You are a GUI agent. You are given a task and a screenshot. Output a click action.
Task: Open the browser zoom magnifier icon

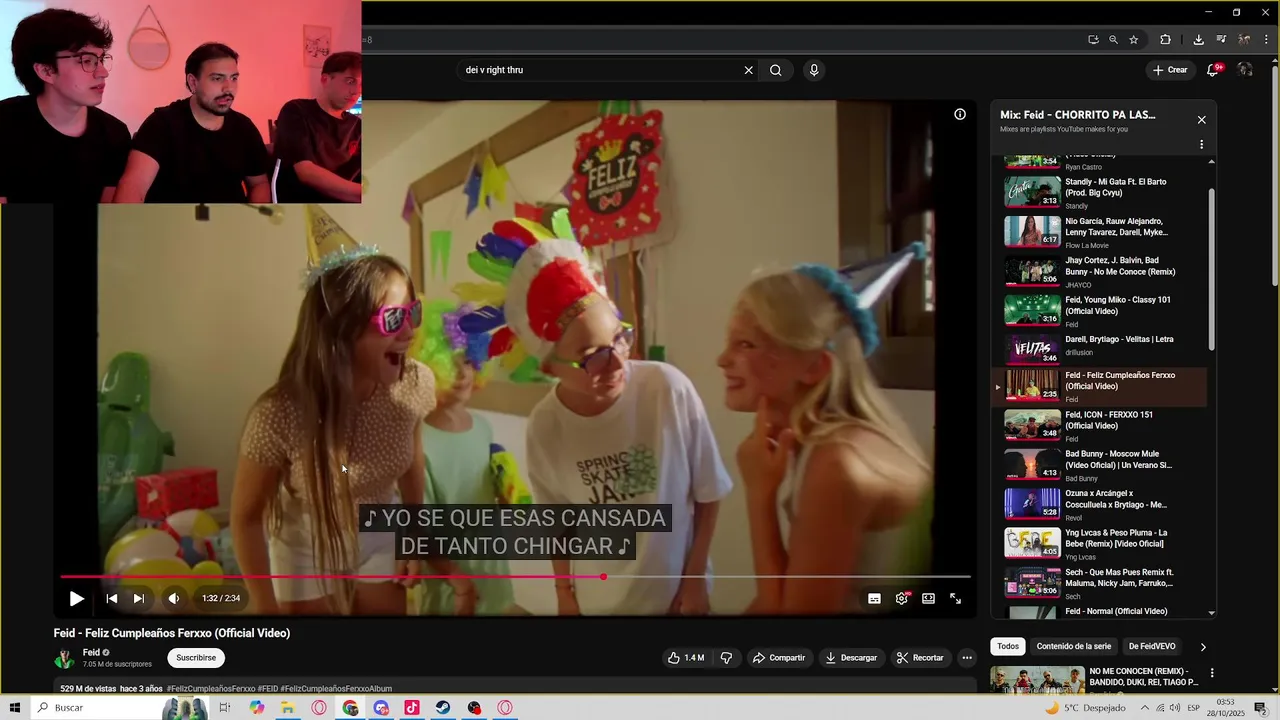click(1113, 40)
